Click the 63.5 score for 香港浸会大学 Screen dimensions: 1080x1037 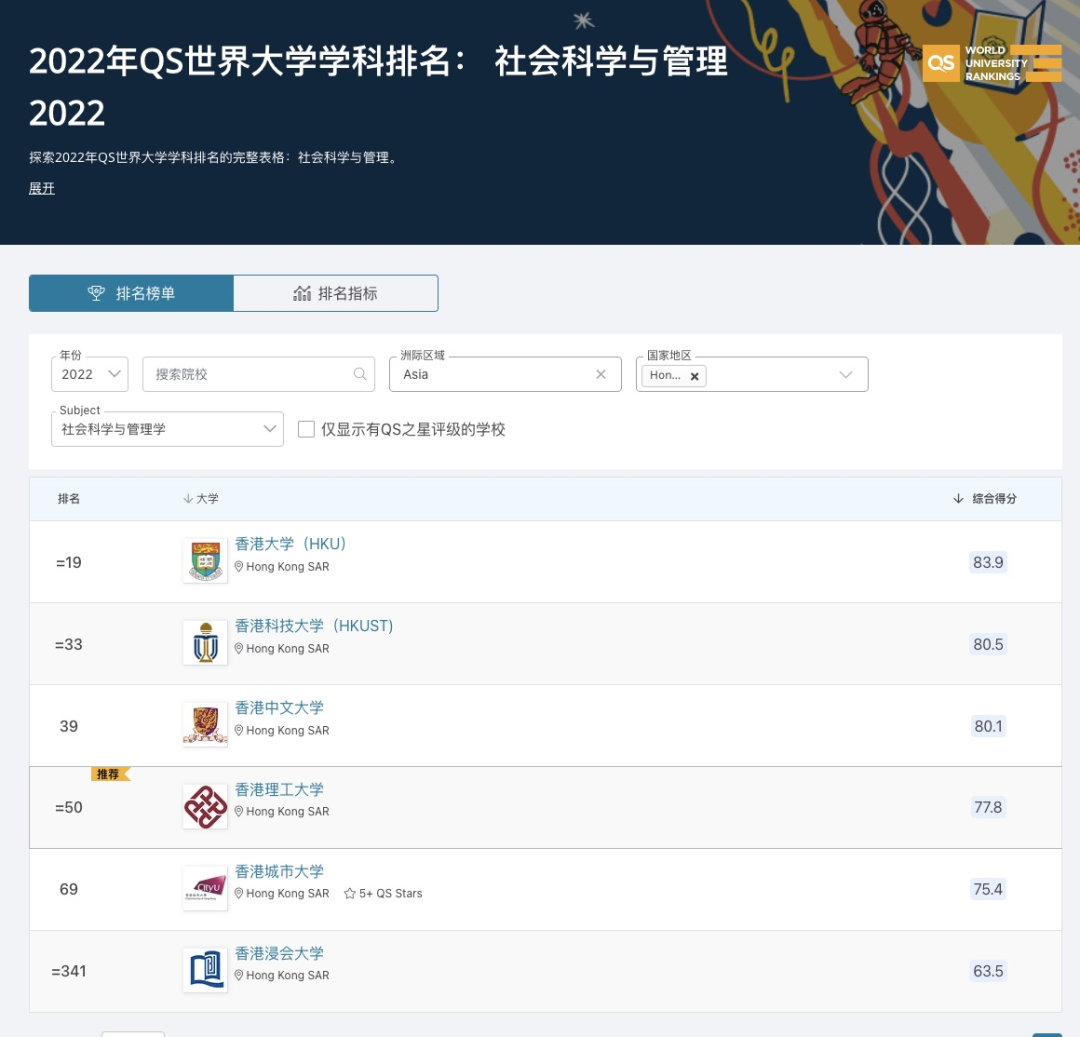(988, 971)
